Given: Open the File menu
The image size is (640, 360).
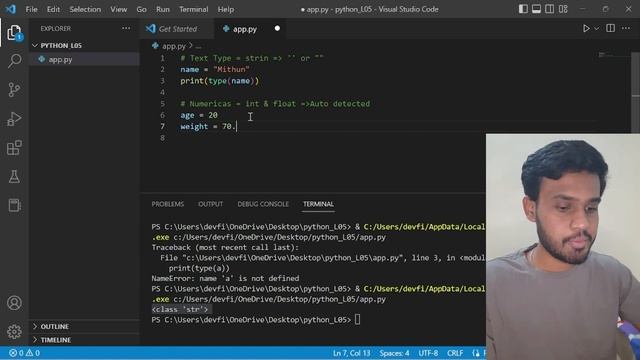Looking at the screenshot, I should coord(31,9).
